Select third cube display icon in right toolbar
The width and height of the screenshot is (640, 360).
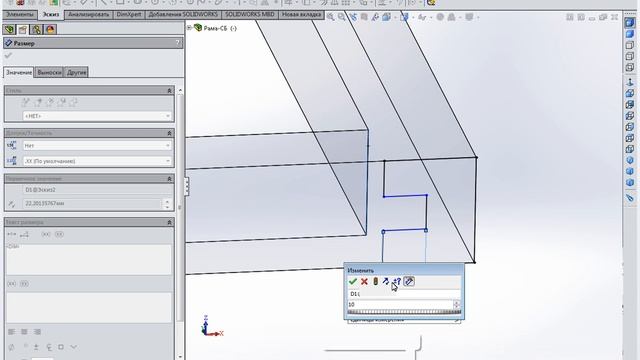(x=630, y=45)
